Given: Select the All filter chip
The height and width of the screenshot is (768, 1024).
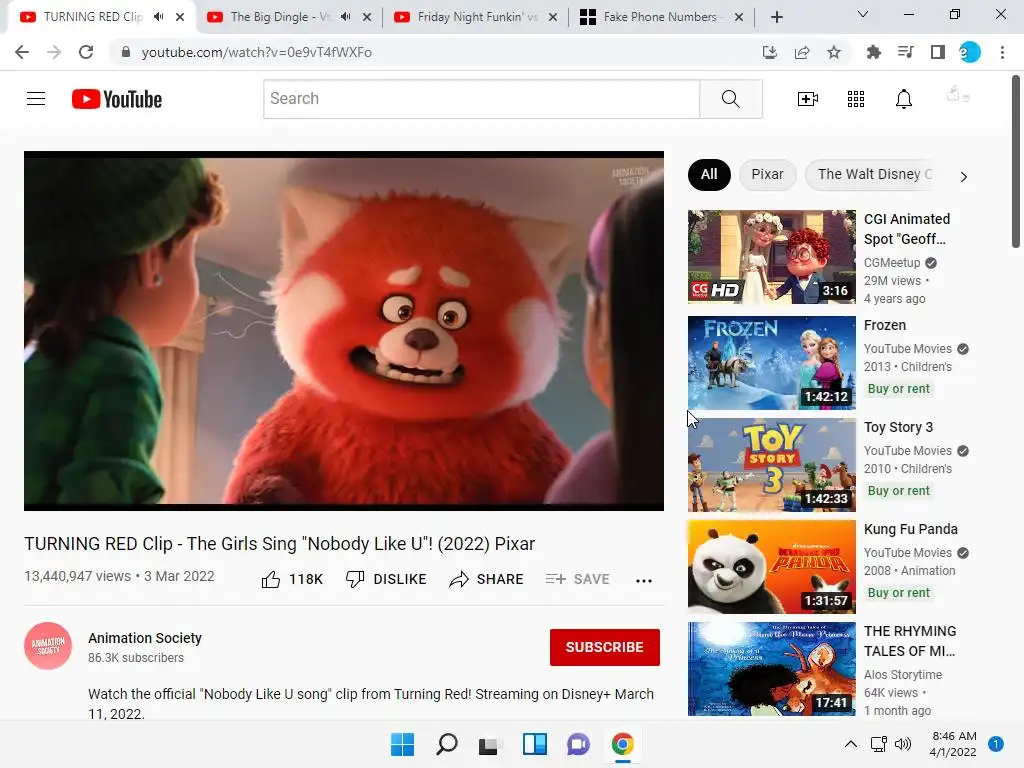Looking at the screenshot, I should click(x=709, y=174).
